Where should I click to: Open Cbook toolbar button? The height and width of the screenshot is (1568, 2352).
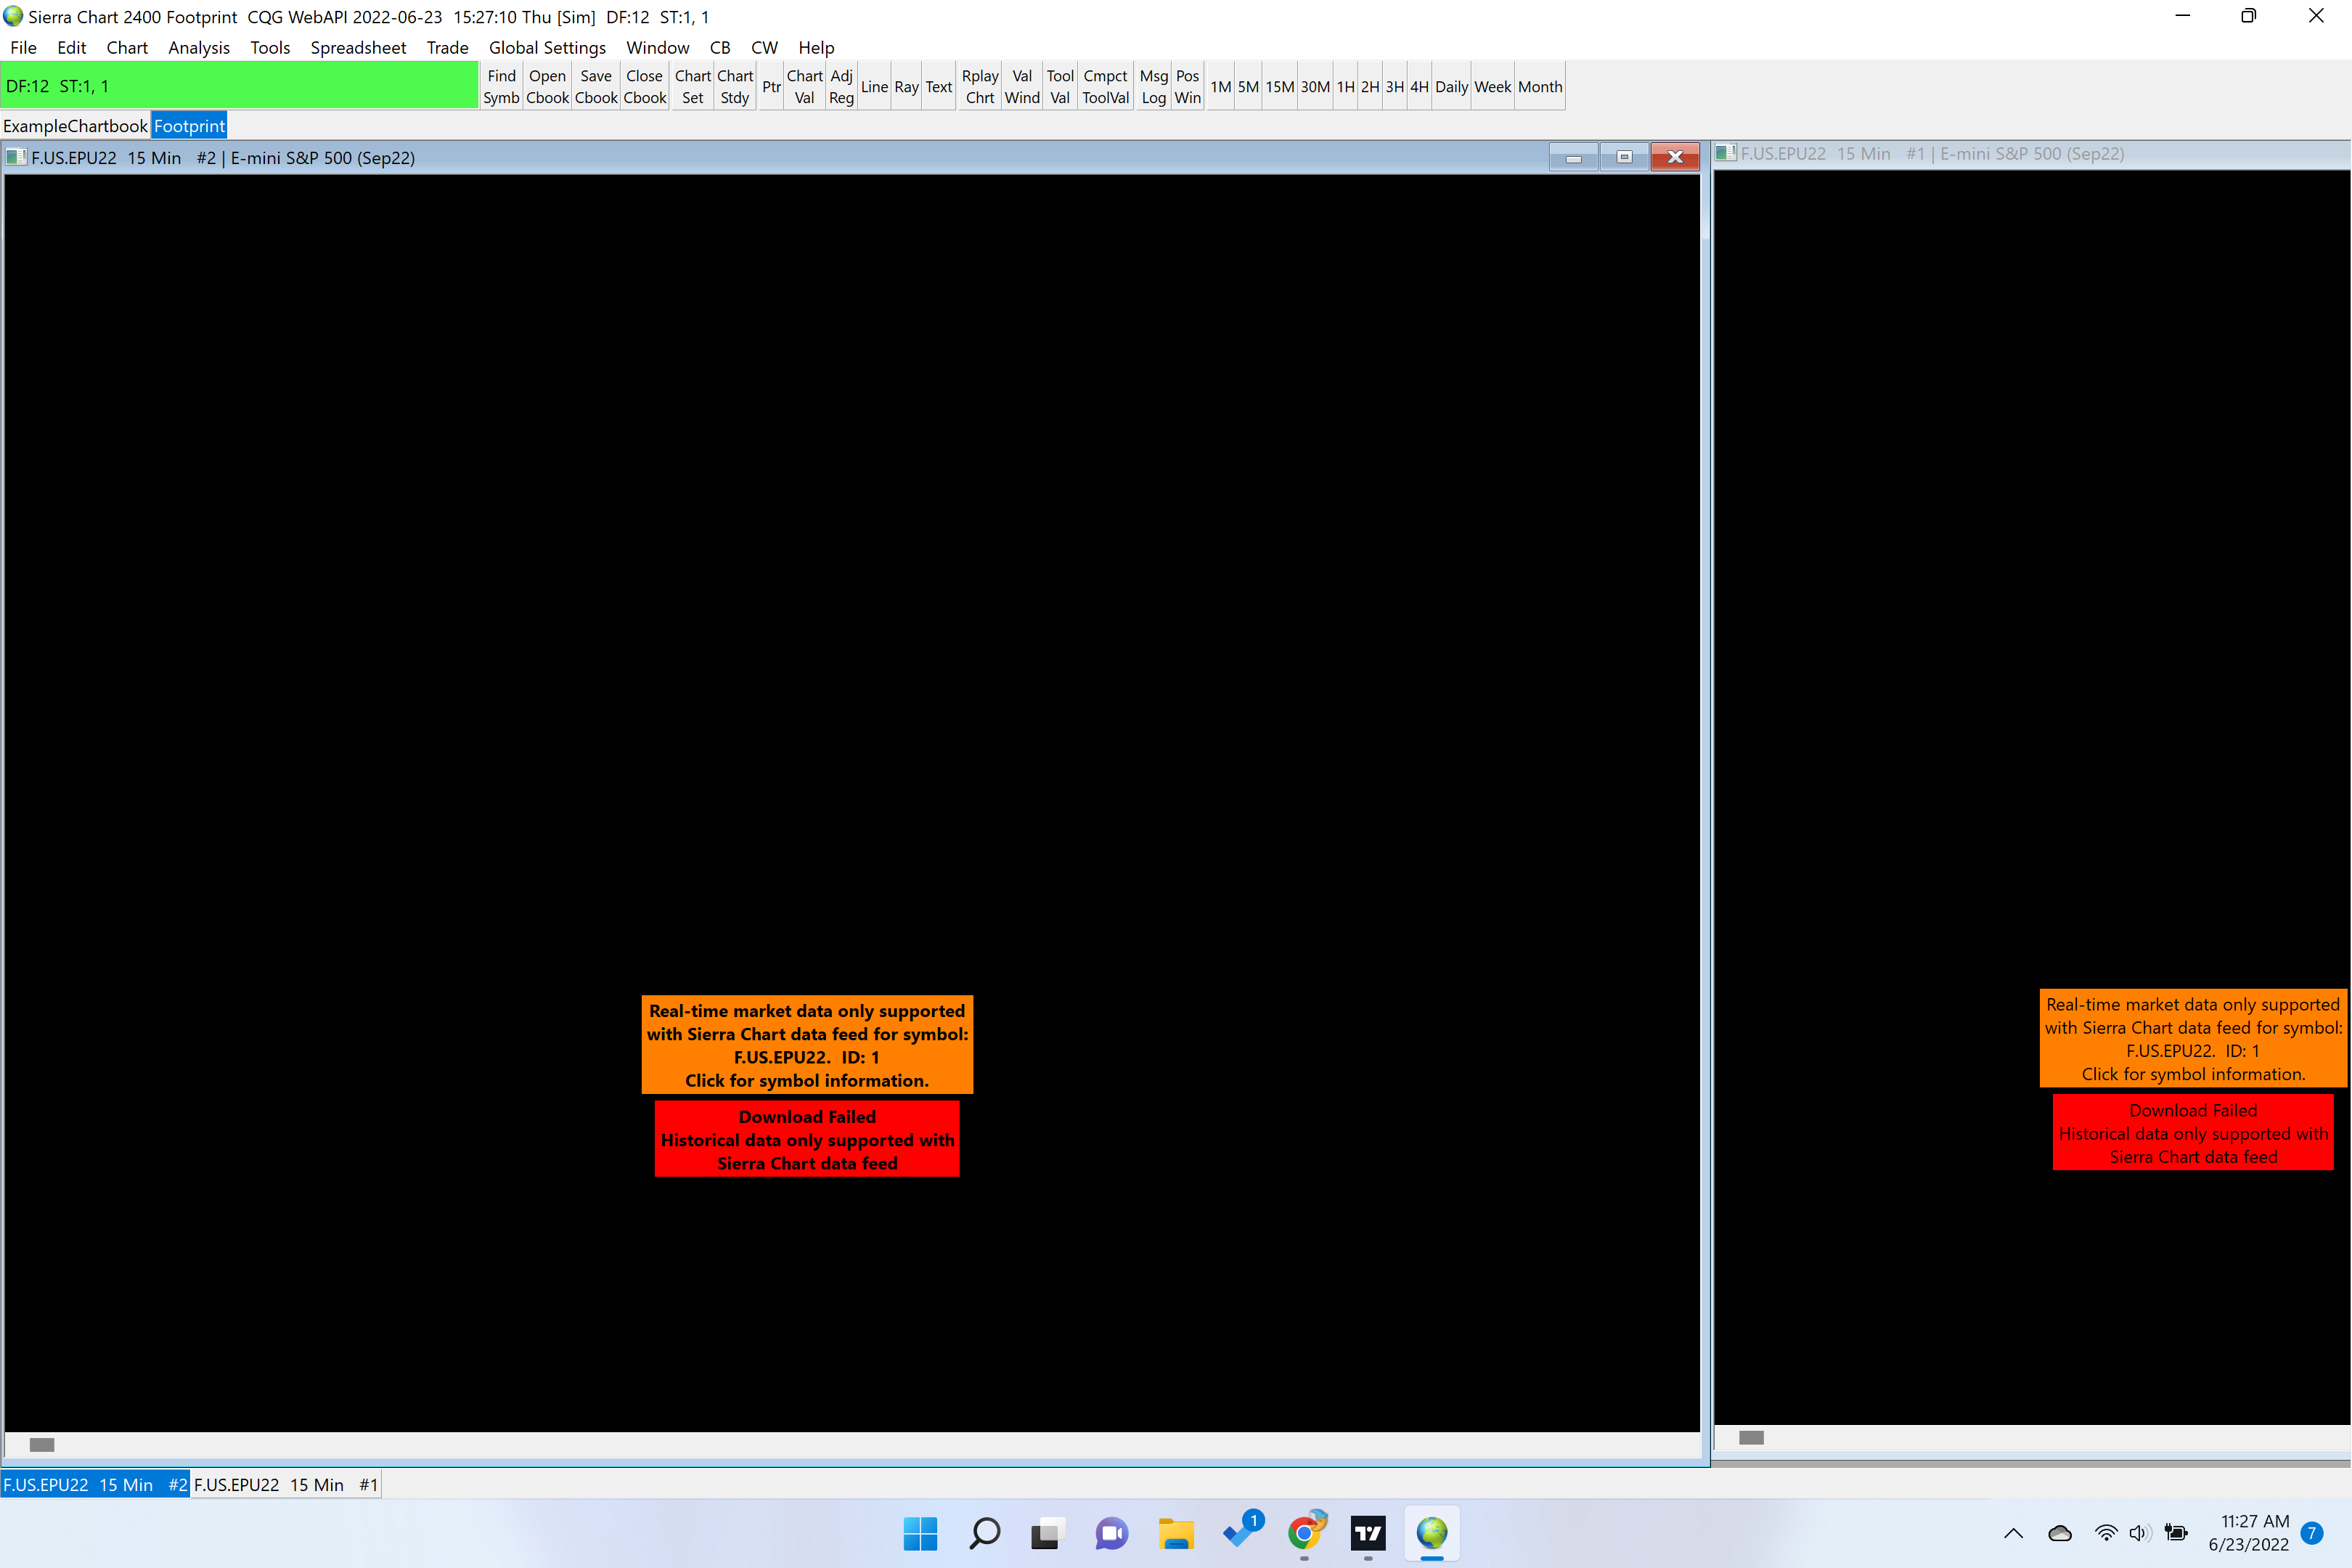point(547,86)
